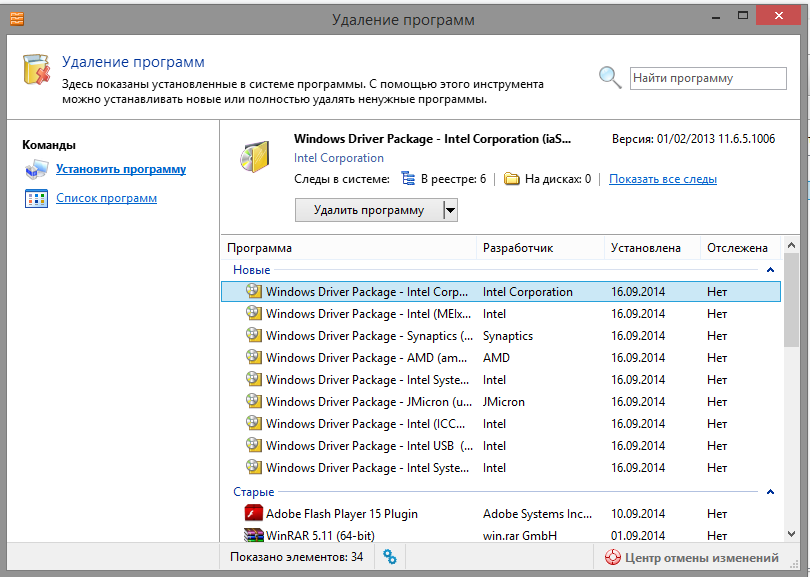Screen dimensions: 810x577
Task: Click the gears icon in status bar
Action: pos(390,557)
